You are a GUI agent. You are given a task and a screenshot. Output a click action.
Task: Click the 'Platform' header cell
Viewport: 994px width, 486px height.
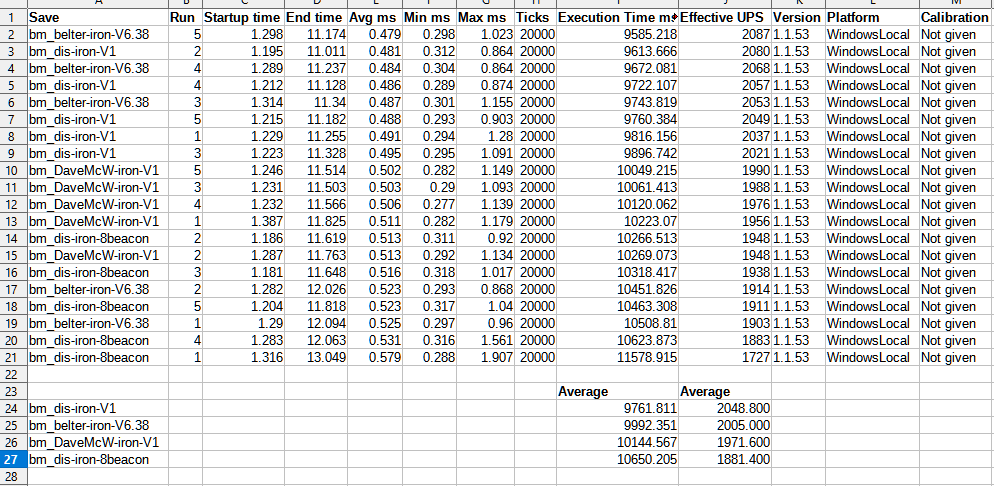[872, 18]
